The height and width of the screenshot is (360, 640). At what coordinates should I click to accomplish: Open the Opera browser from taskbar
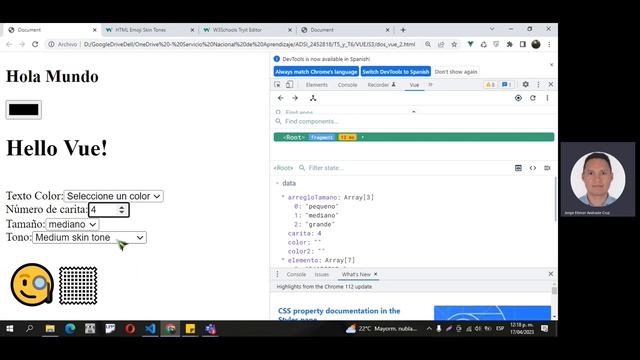pos(130,329)
